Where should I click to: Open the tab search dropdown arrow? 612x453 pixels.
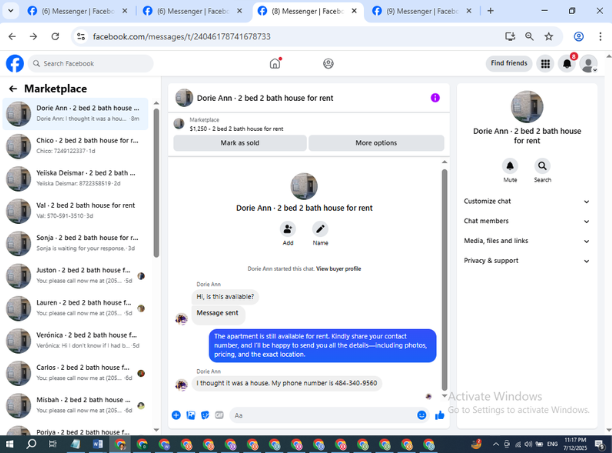pos(11,11)
